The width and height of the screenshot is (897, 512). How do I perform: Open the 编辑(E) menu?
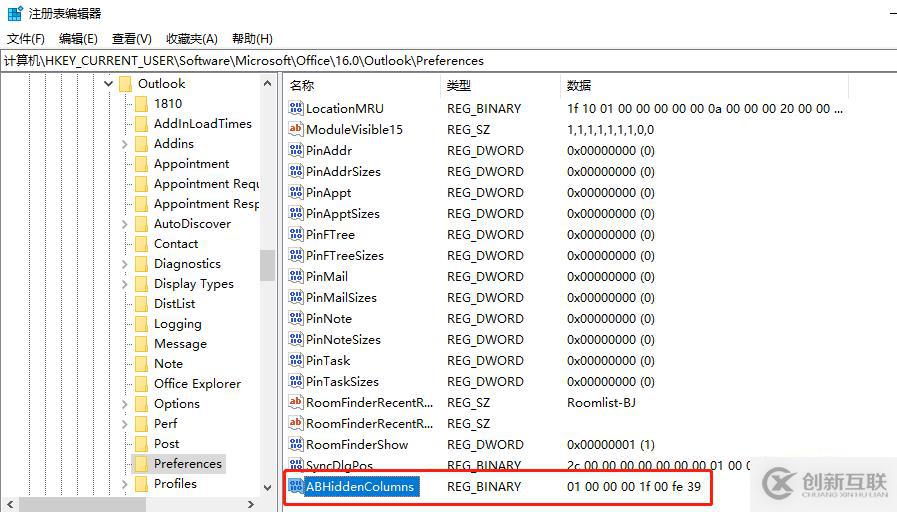tap(78, 39)
